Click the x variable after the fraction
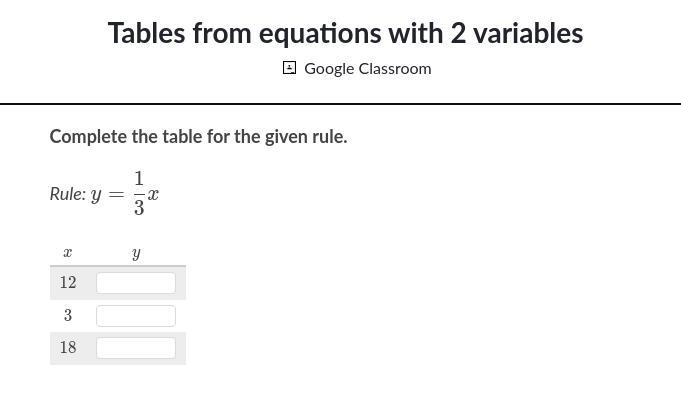Viewport: 681px width, 401px height. click(153, 194)
